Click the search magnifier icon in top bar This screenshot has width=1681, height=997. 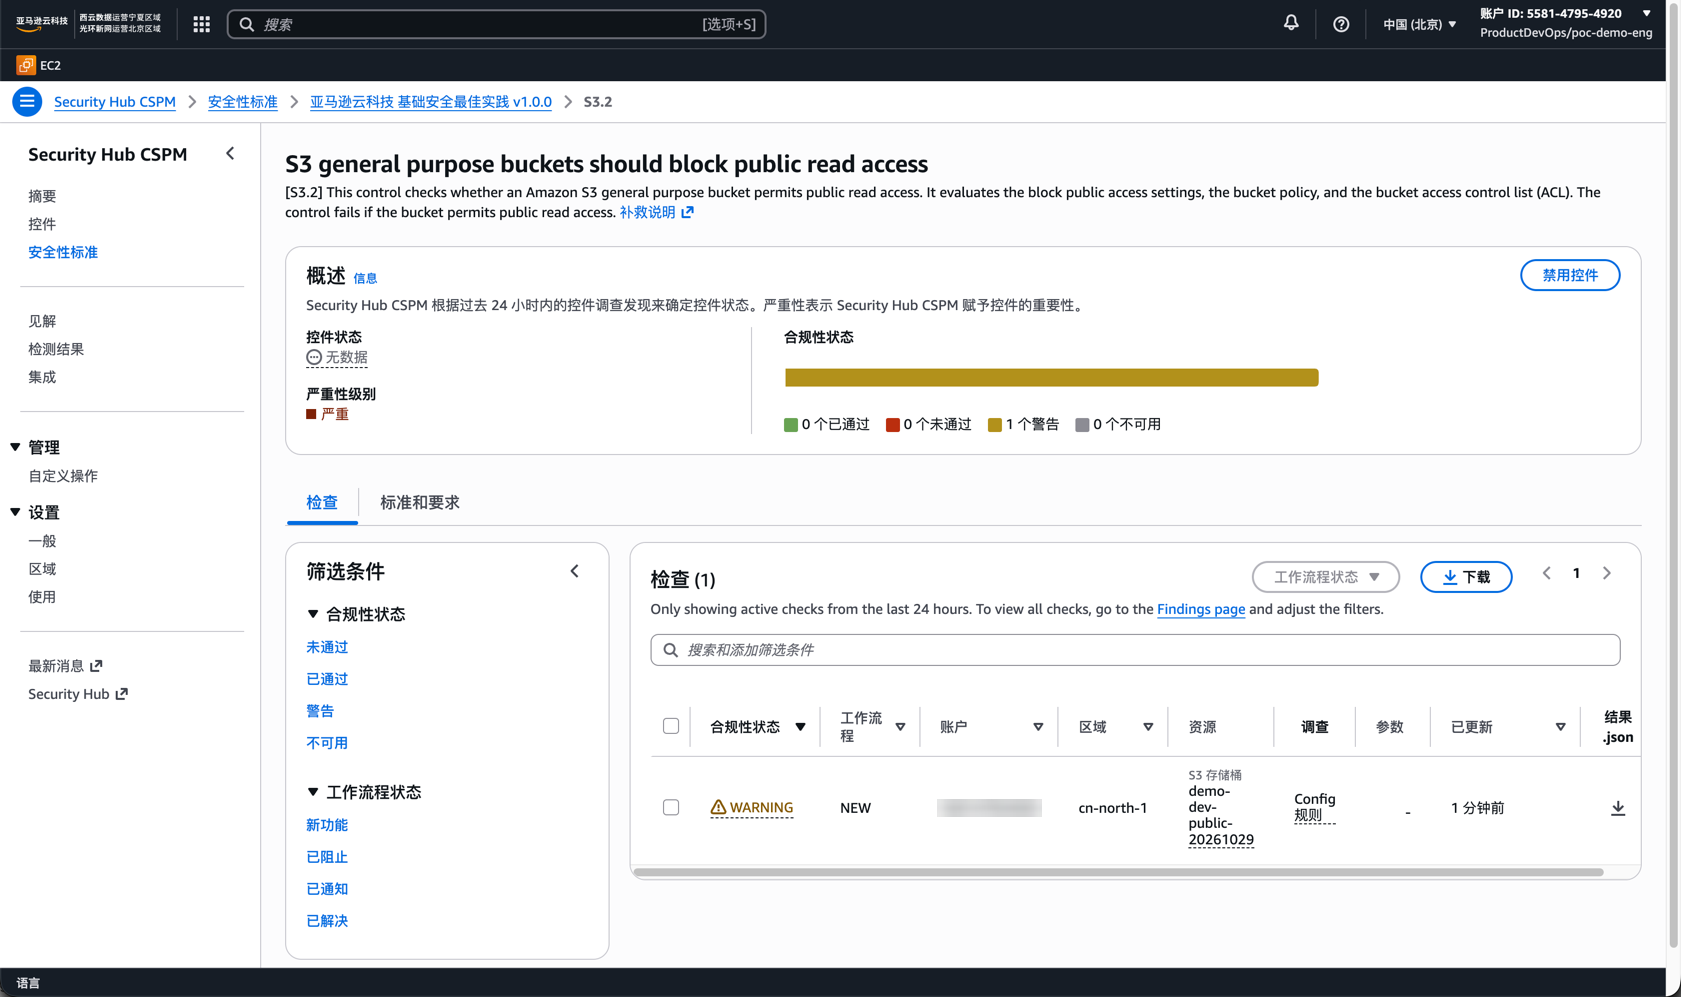pos(247,24)
